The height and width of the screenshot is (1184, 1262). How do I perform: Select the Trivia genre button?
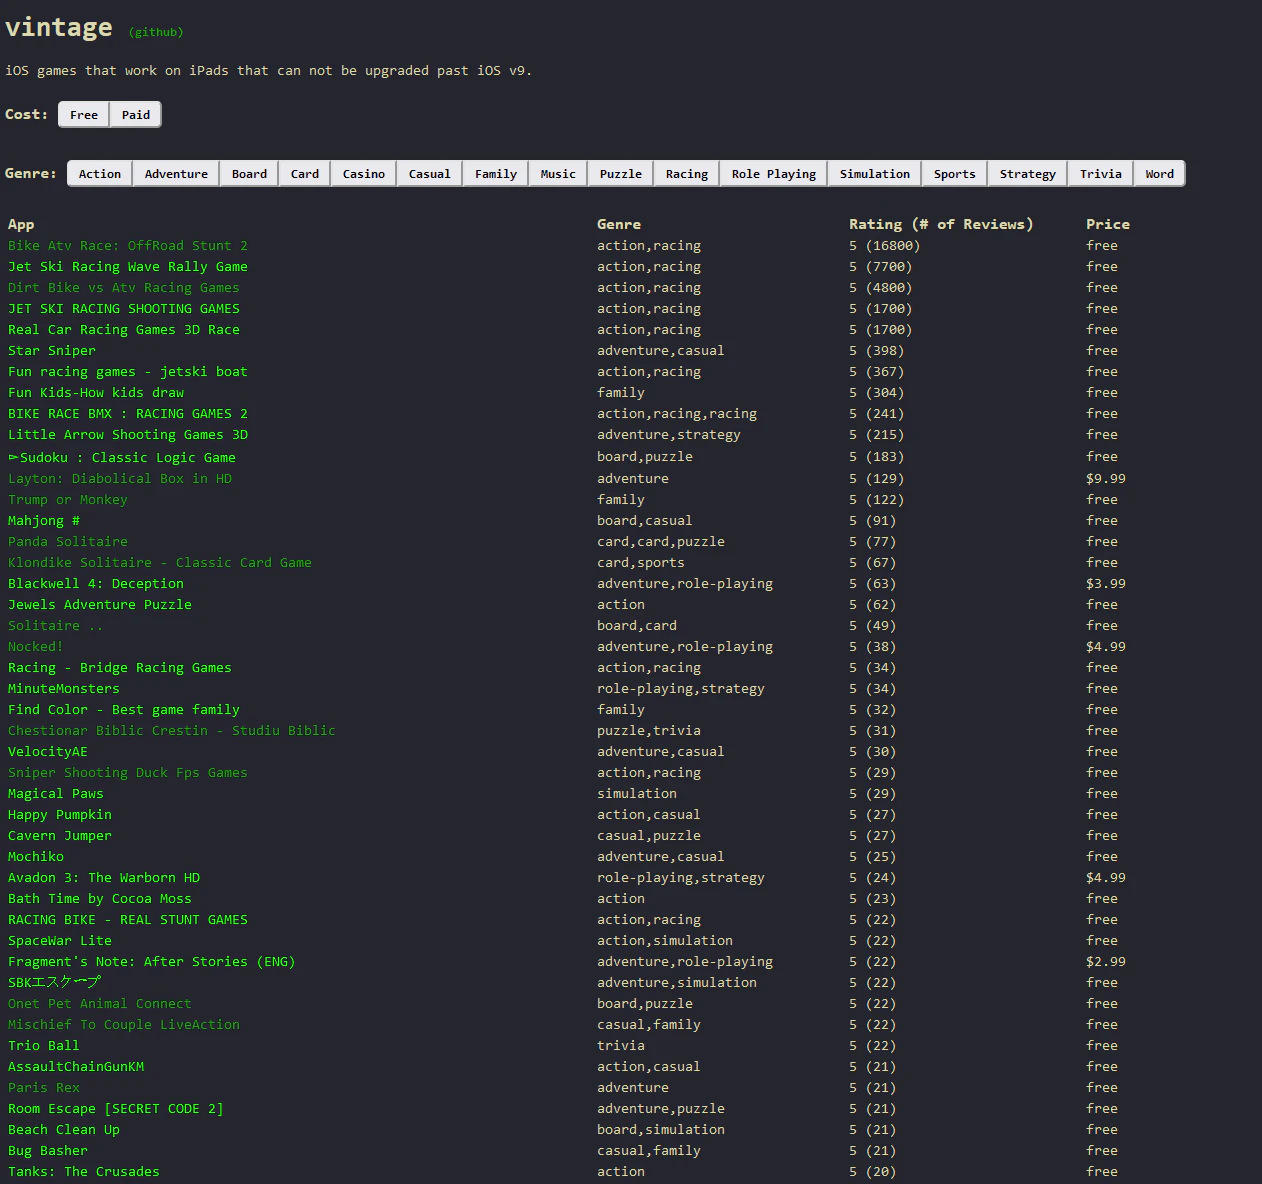click(x=1101, y=174)
